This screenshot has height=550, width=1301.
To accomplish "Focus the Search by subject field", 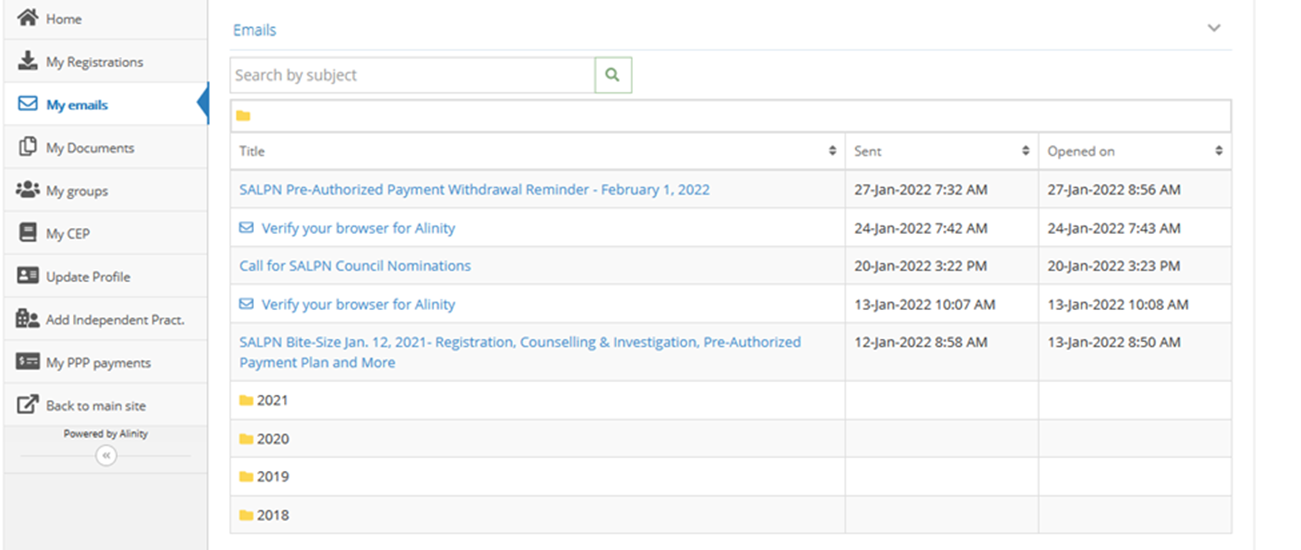I will pyautogui.click(x=413, y=75).
